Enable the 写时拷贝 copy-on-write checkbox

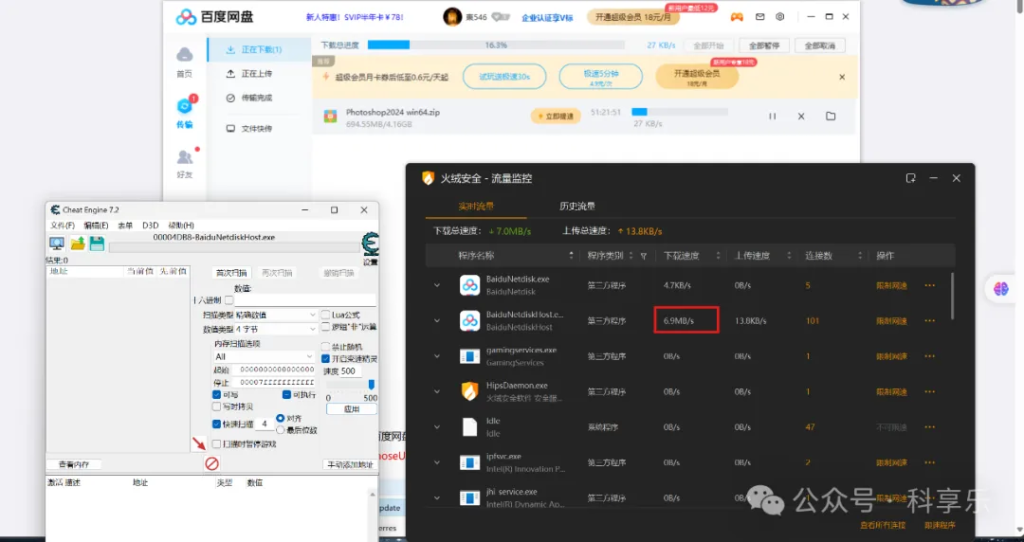coord(216,406)
